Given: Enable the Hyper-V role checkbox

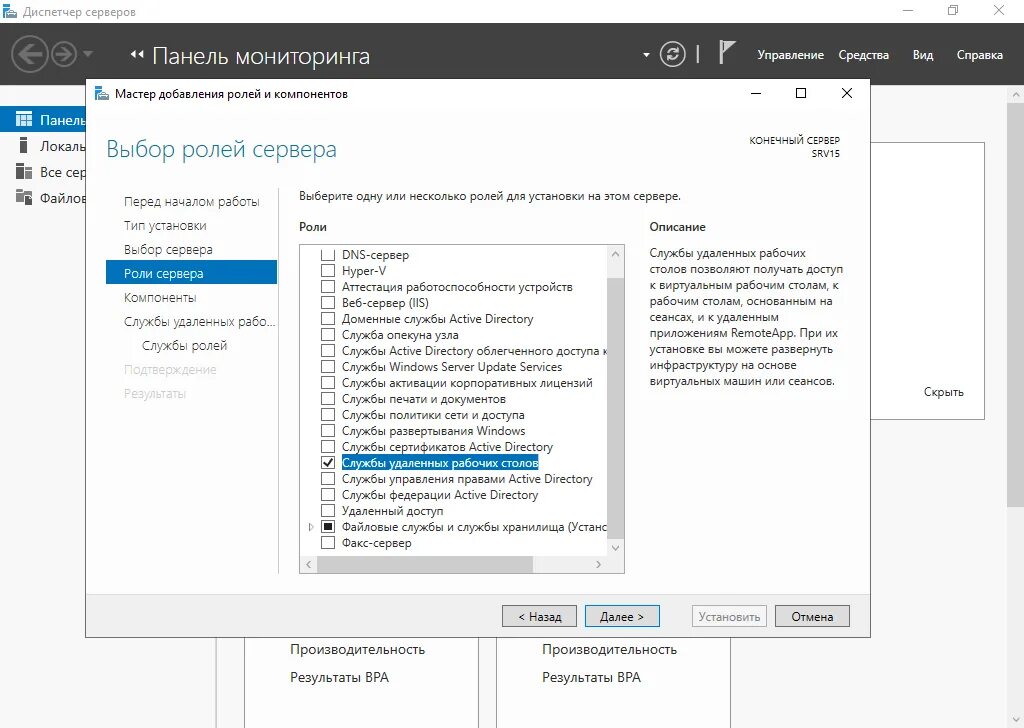Looking at the screenshot, I should click(329, 270).
